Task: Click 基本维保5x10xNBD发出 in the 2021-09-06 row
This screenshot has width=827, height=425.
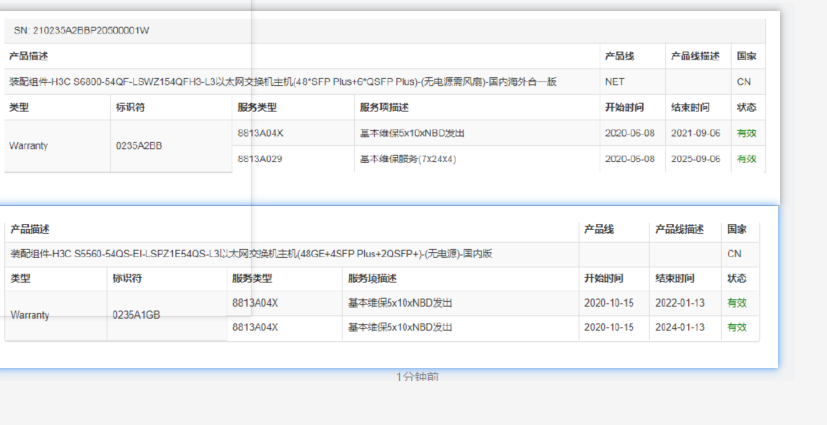Action: 412,133
